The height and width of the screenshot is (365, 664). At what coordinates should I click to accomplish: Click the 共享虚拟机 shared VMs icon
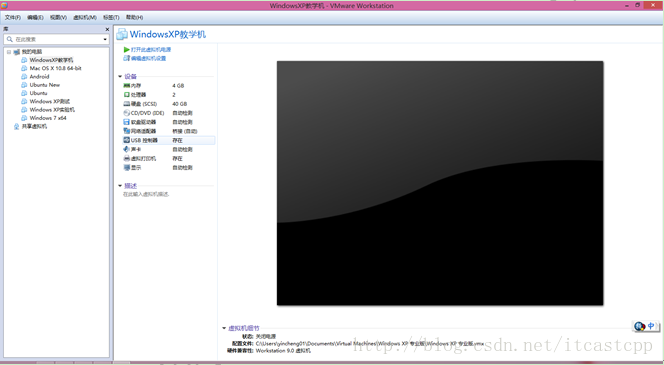point(17,126)
